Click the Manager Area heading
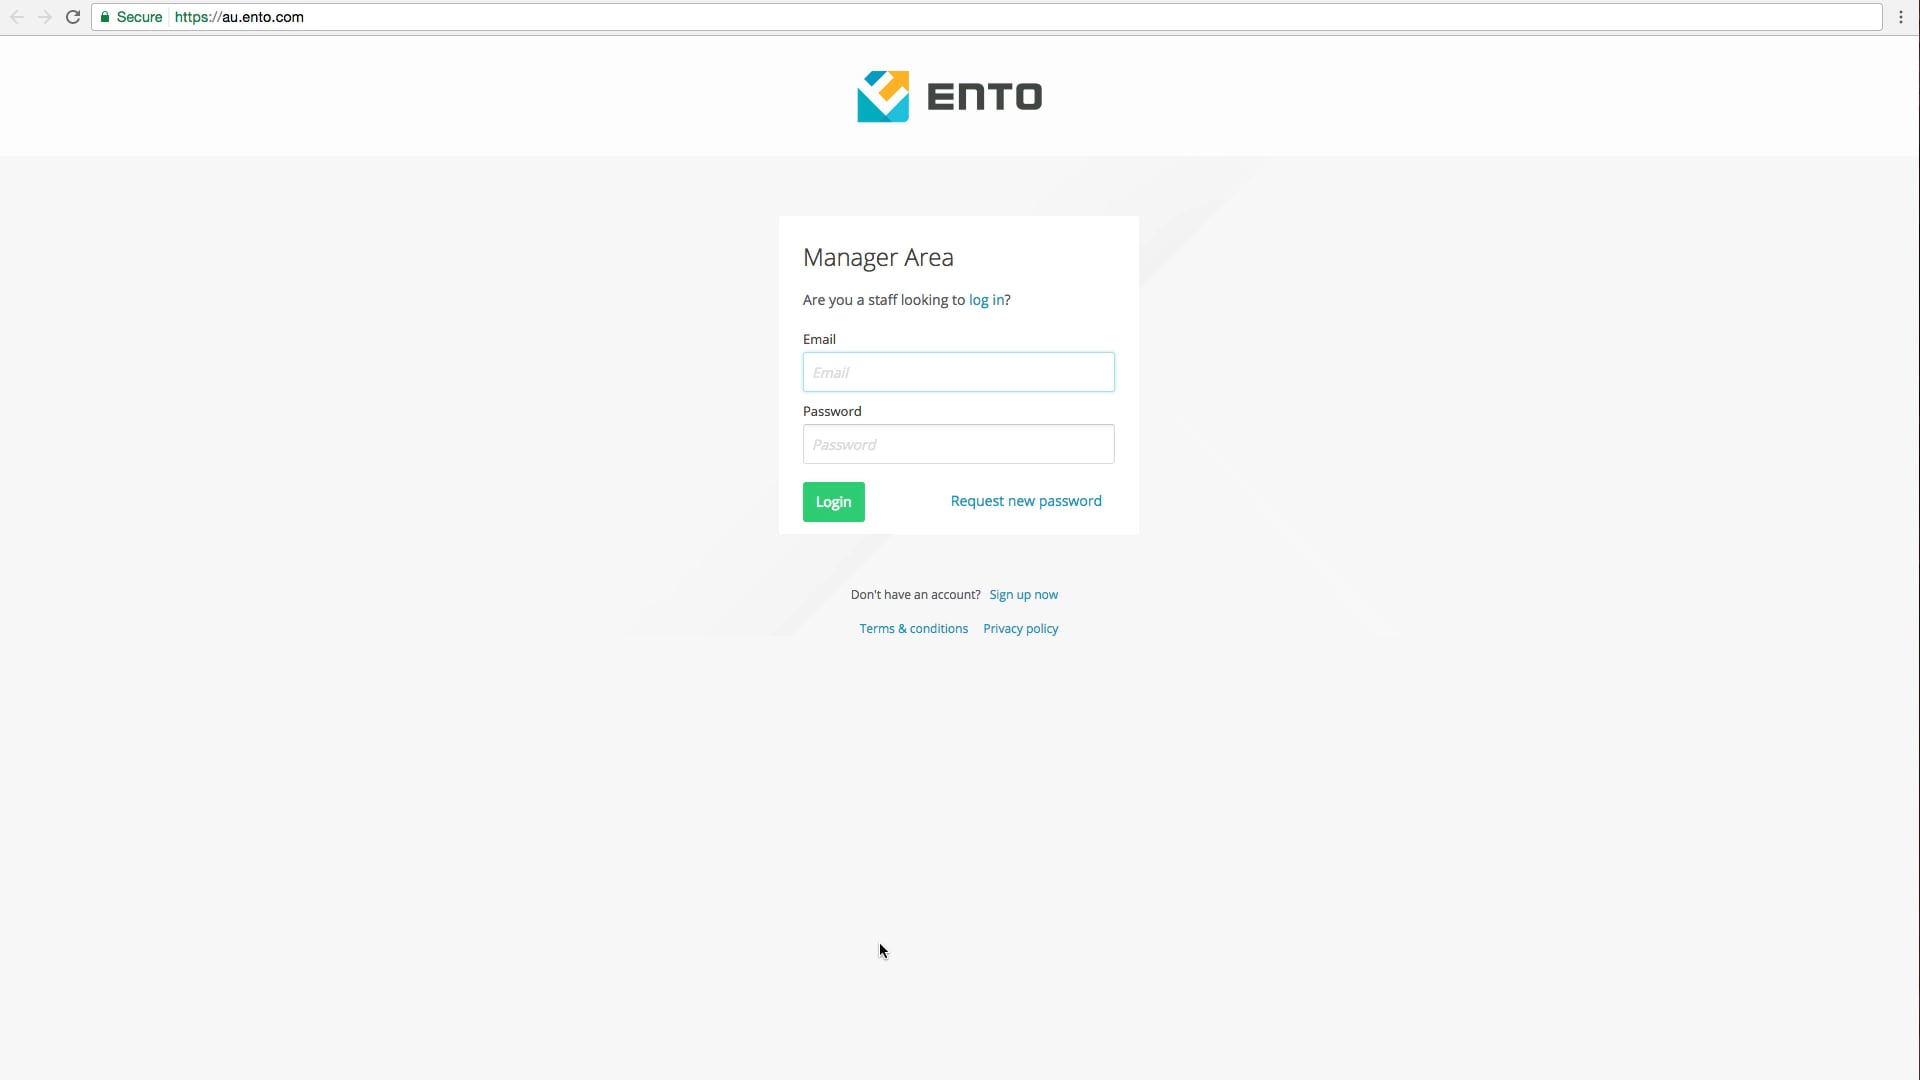The height and width of the screenshot is (1080, 1920). [x=878, y=257]
